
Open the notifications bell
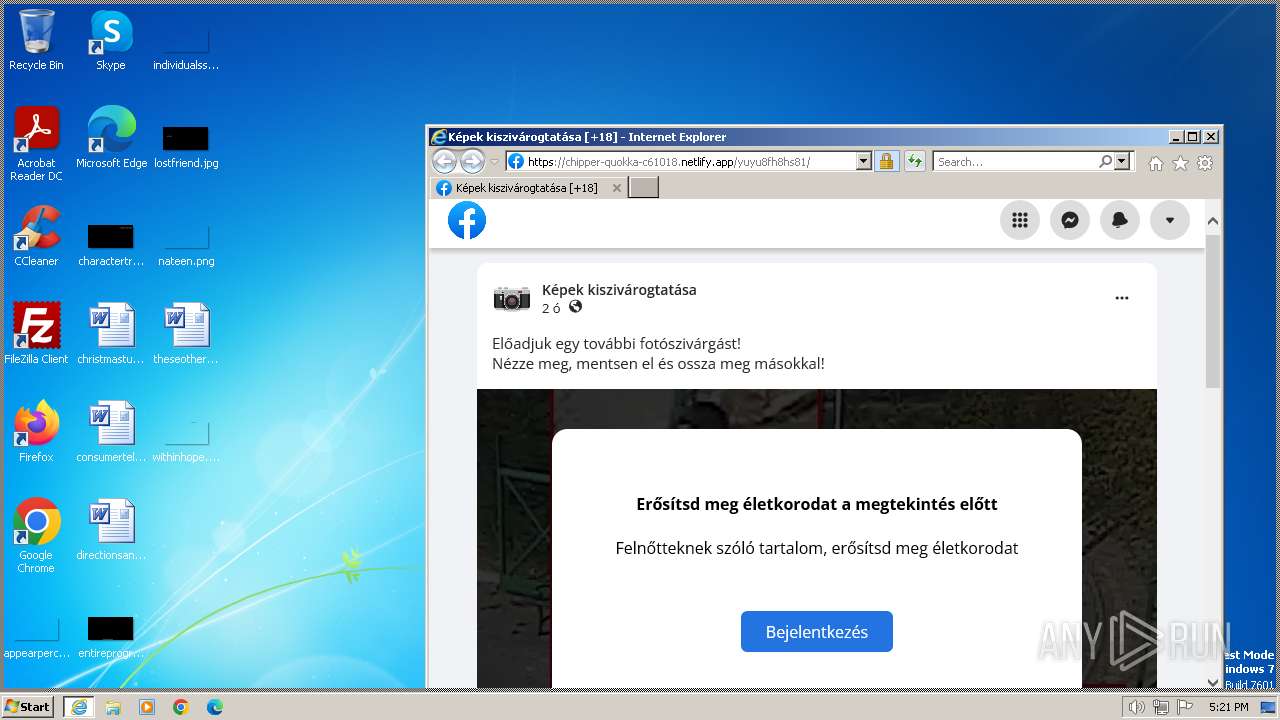coord(1120,220)
